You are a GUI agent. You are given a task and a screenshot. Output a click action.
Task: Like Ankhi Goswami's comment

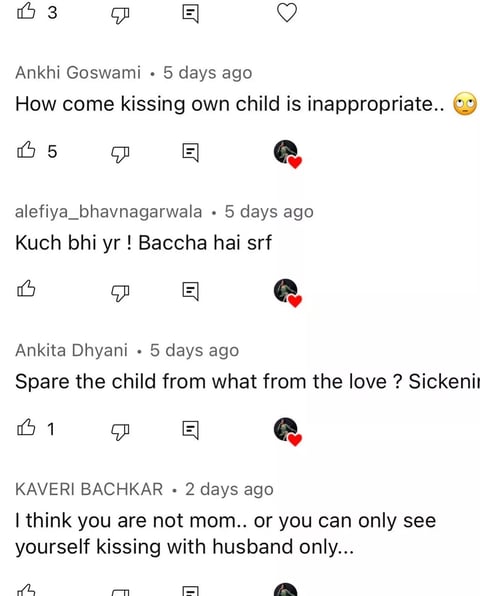(26, 150)
